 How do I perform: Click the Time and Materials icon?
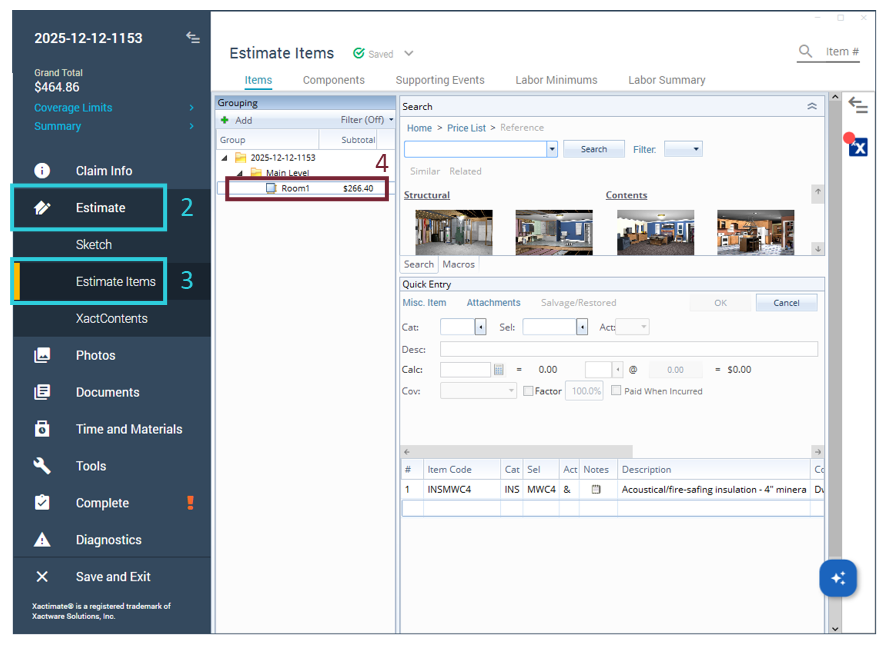coord(42,429)
